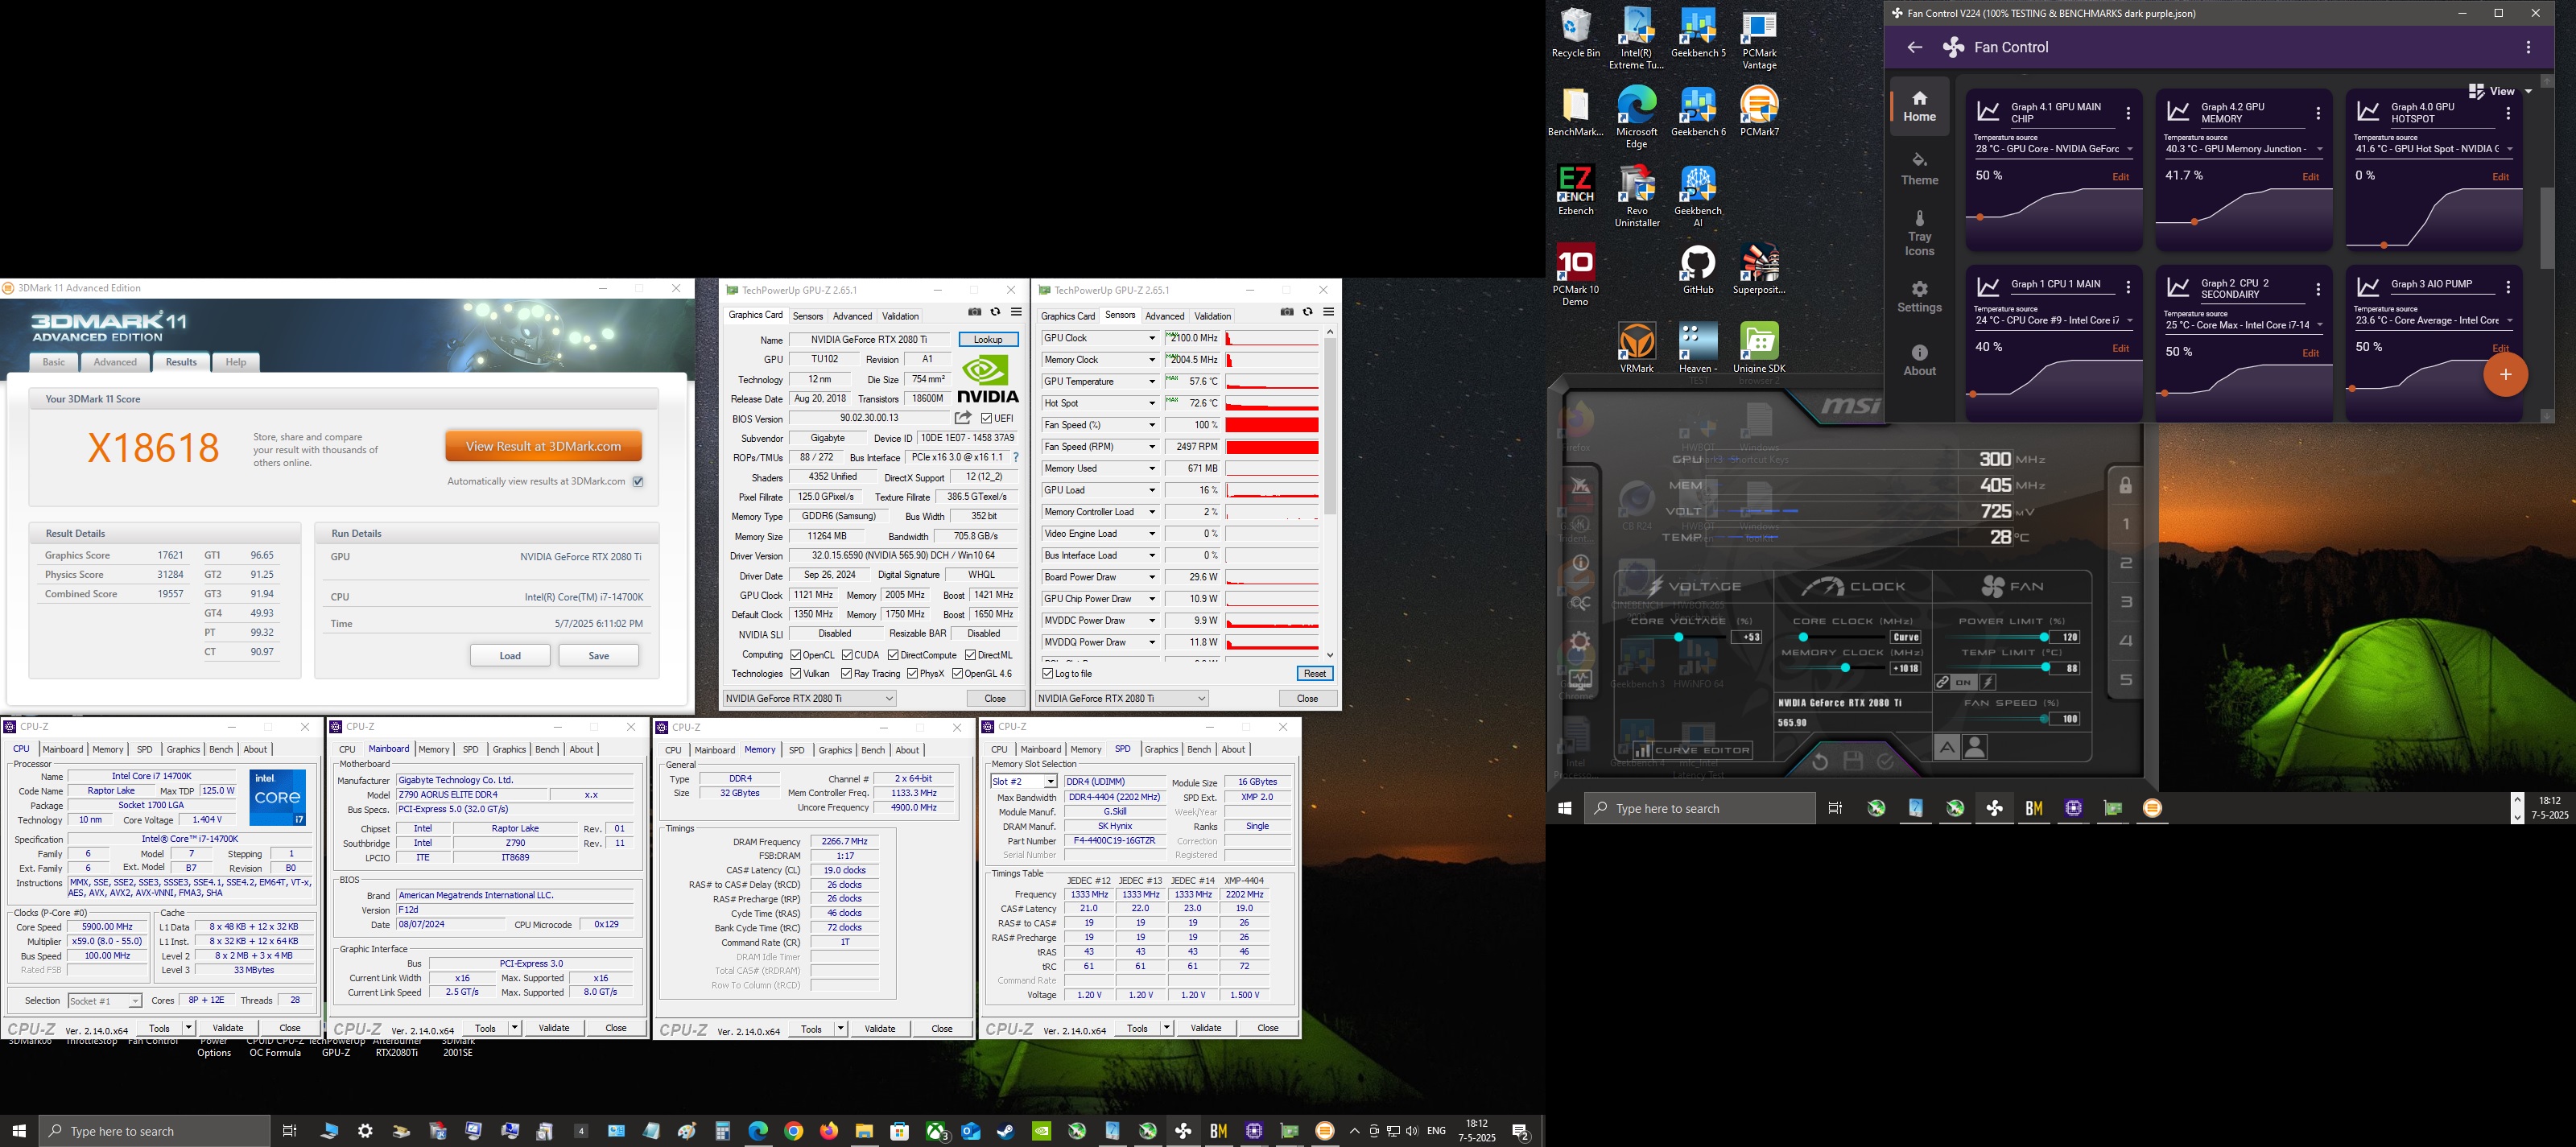Open Afterburner OC scanner icon

coord(1580,603)
